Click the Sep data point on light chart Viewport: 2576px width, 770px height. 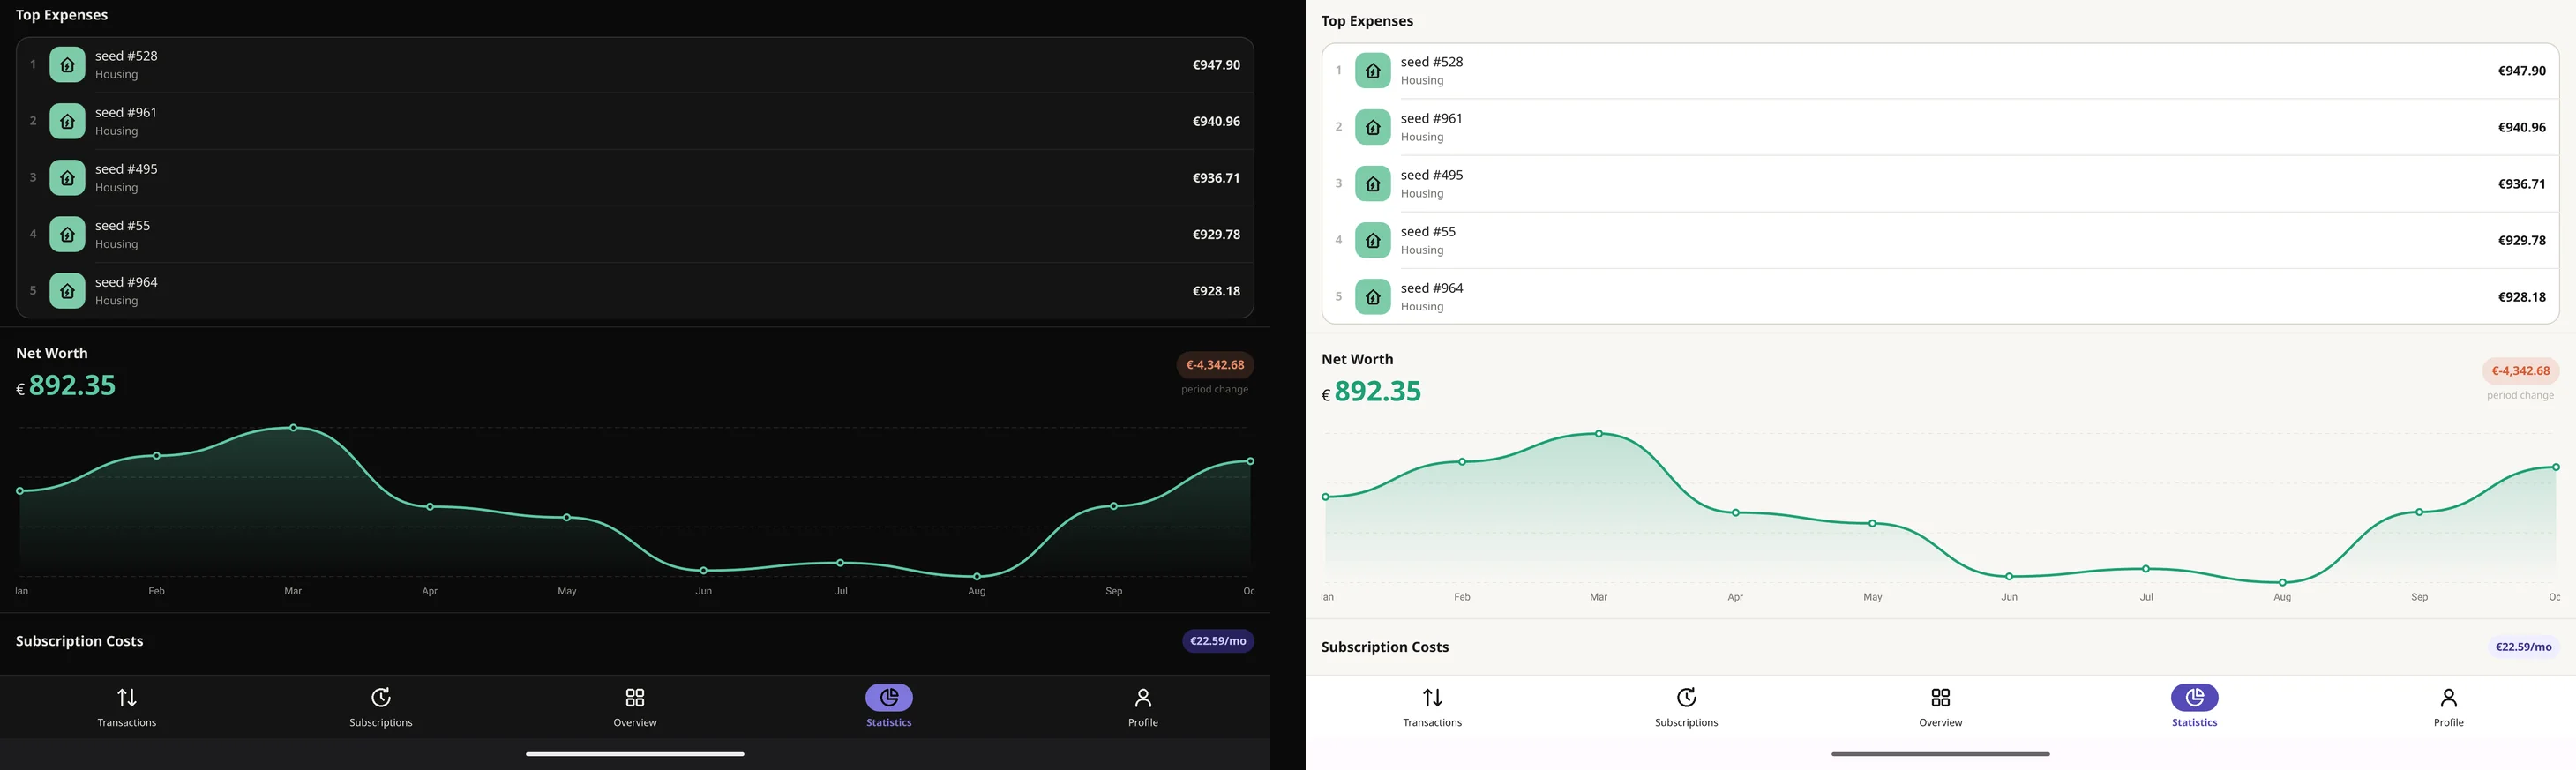[x=2419, y=512]
